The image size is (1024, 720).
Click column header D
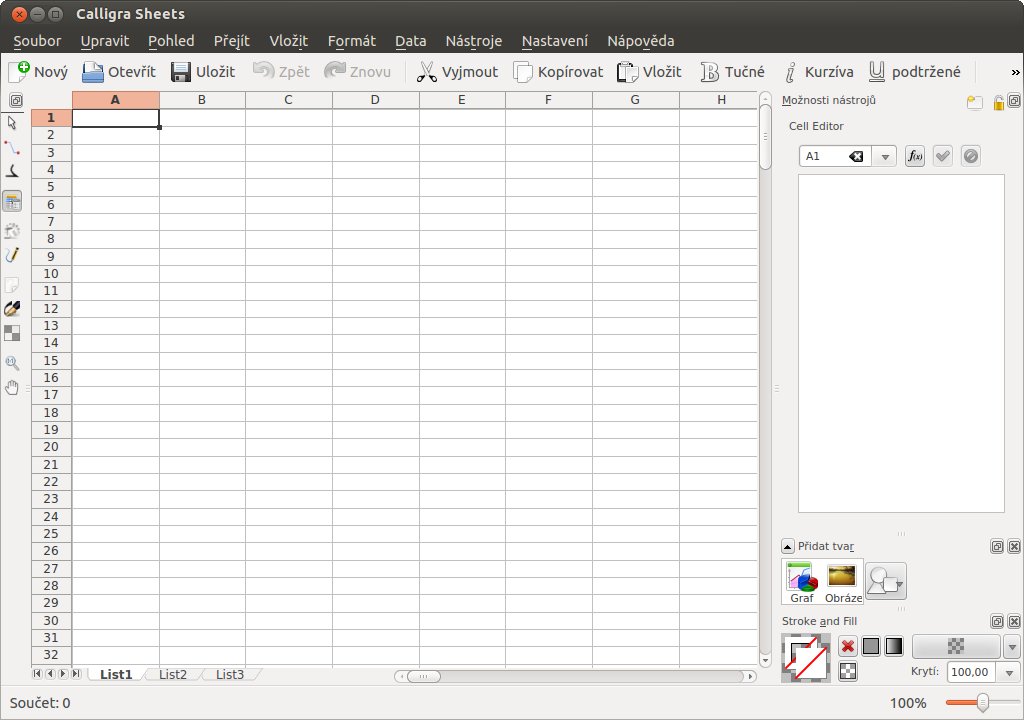[375, 100]
